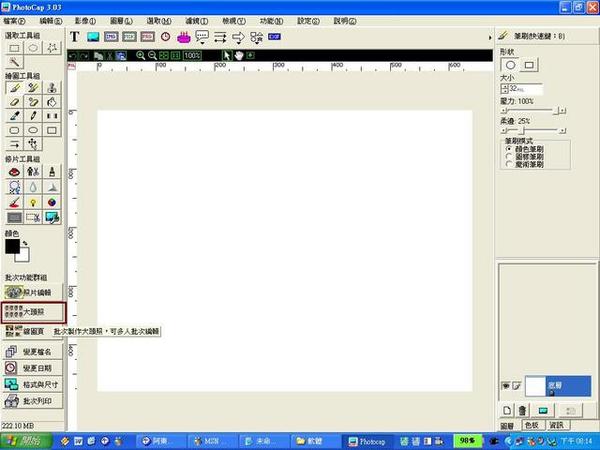Select the arrow line drawing tool
This screenshot has width=600, height=450.
tap(15, 144)
